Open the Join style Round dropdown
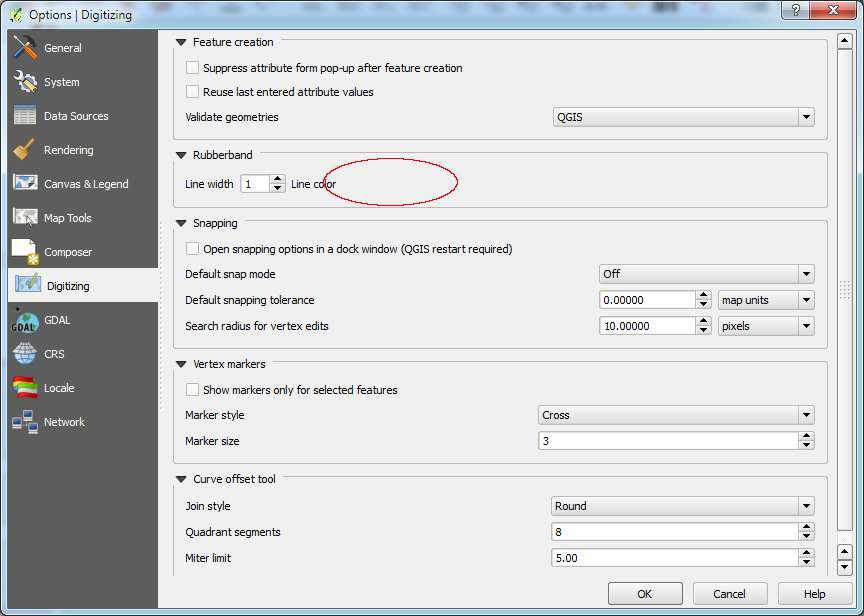864x616 pixels. point(683,506)
